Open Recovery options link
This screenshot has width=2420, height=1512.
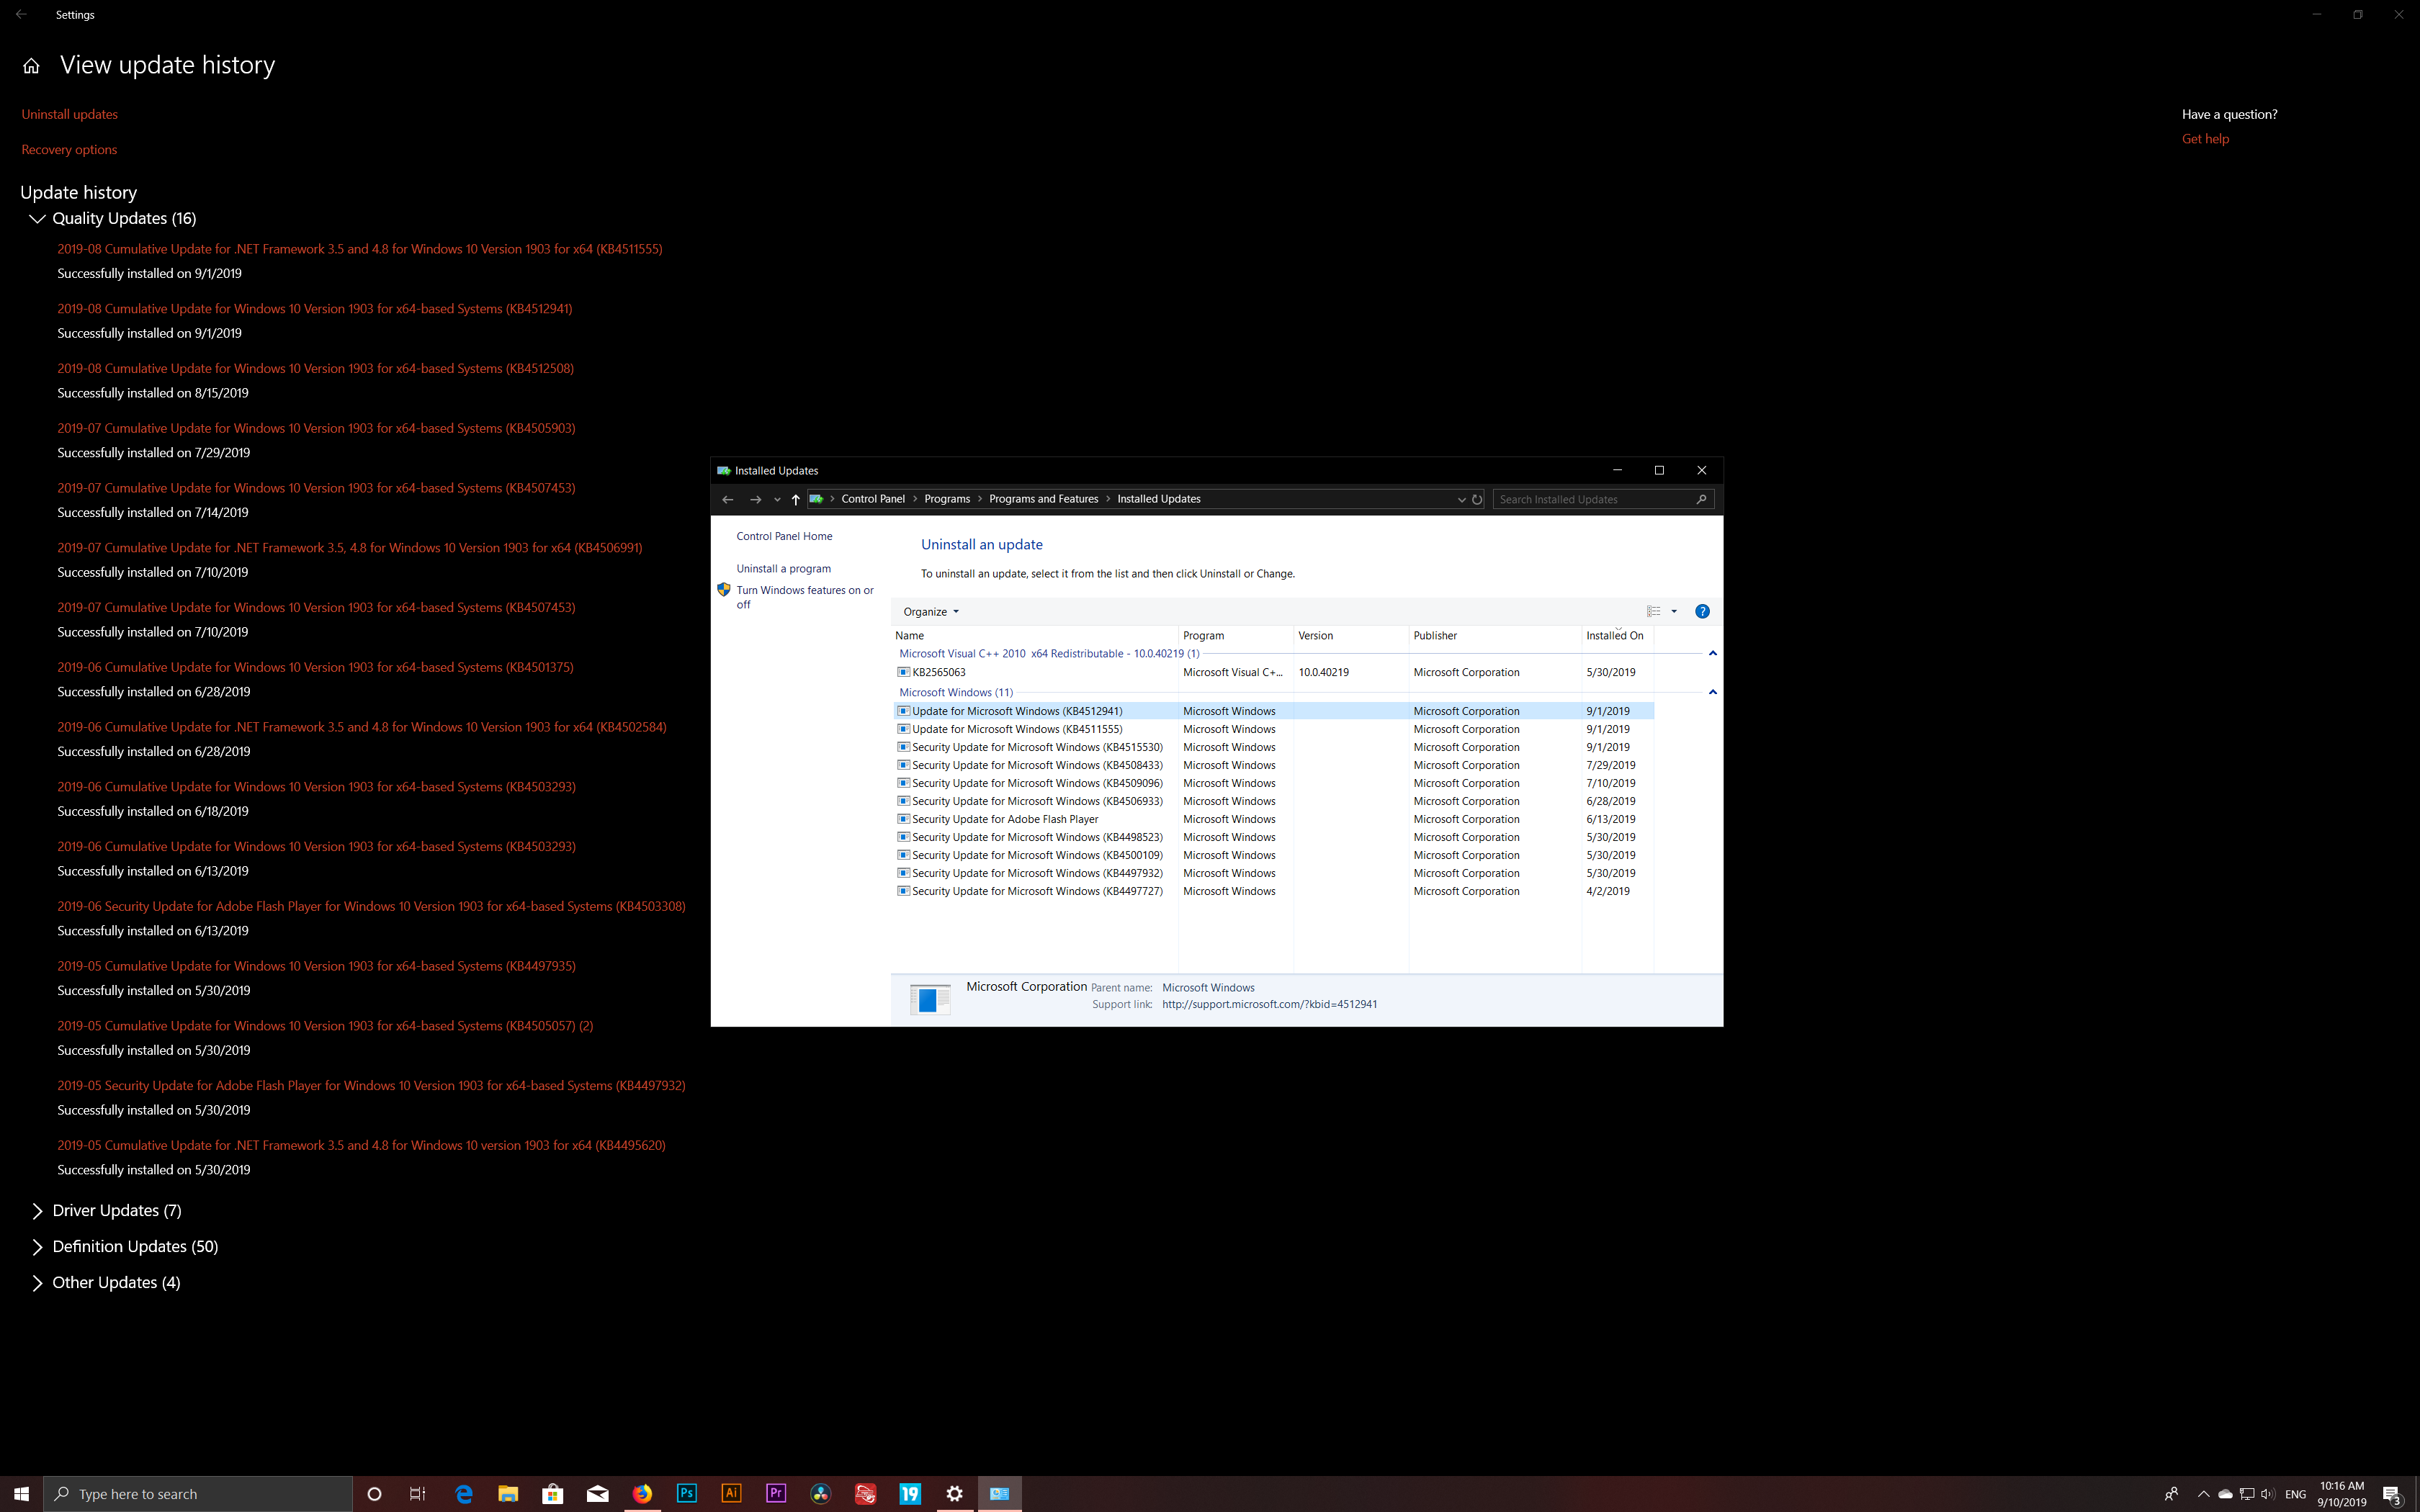[x=69, y=150]
